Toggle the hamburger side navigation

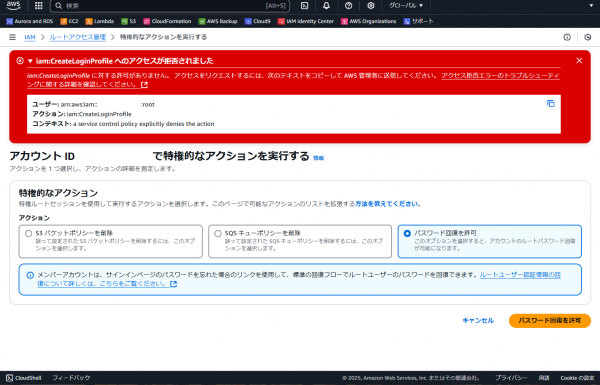12,37
